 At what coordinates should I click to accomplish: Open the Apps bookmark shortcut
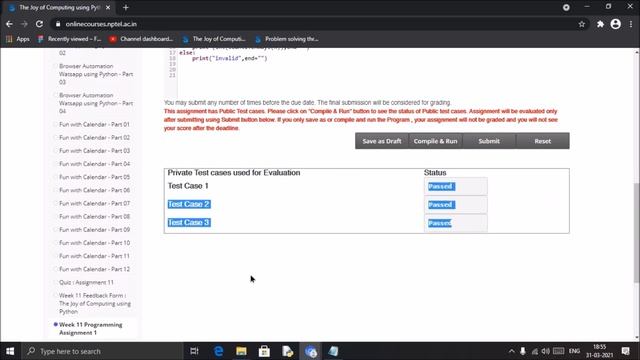tap(18, 39)
